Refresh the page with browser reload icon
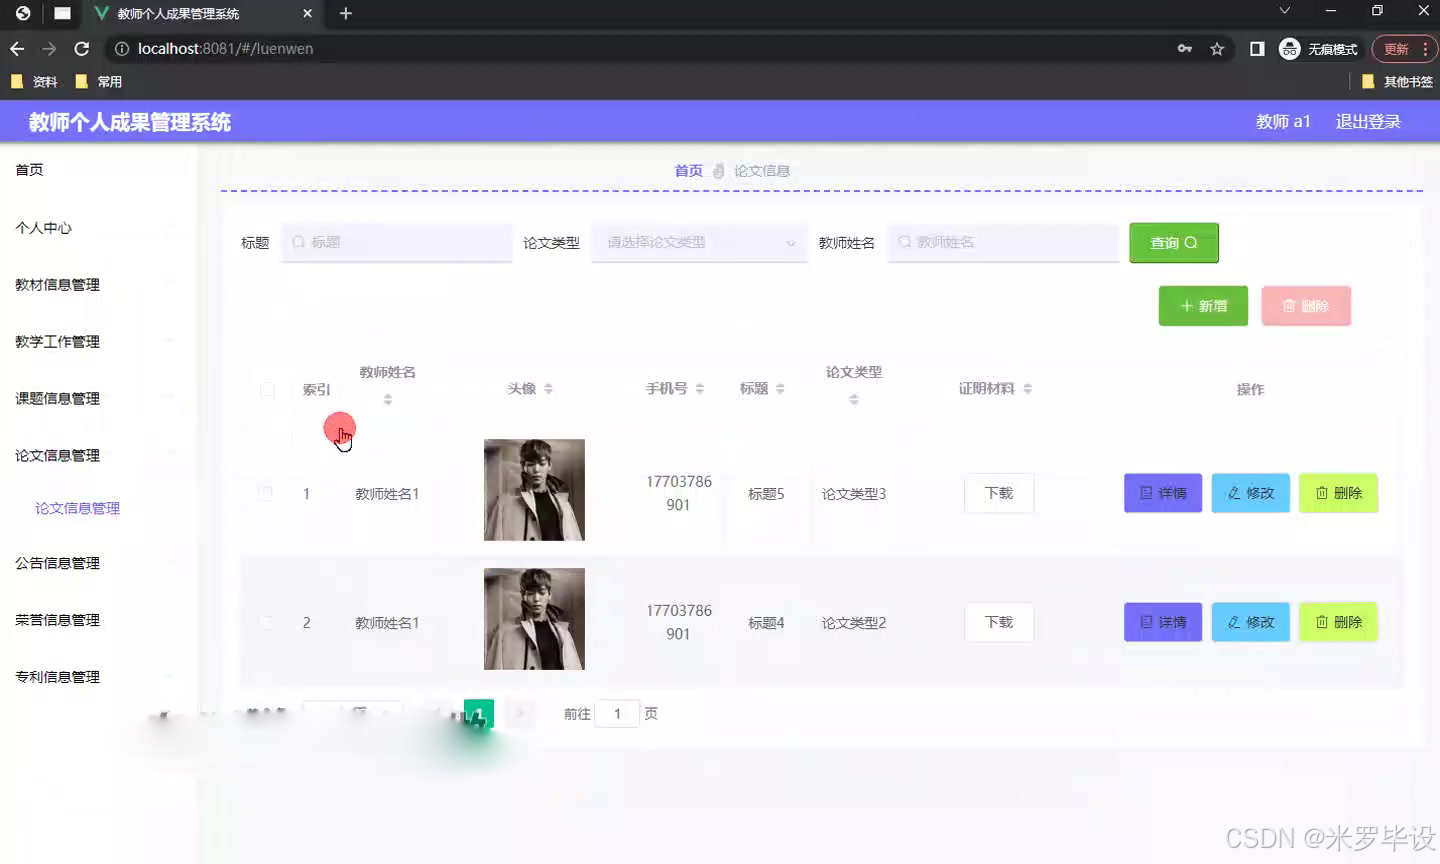Screen dimensions: 1440x864 coord(82,48)
